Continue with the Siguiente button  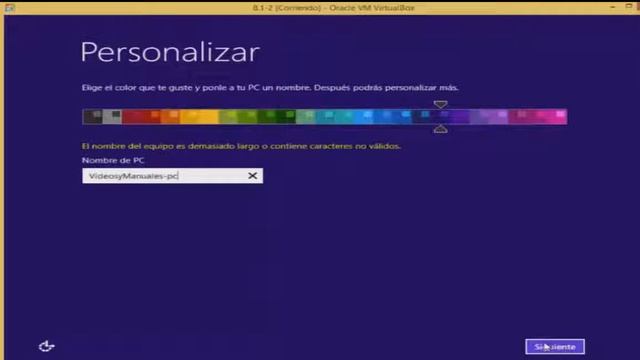[555, 347]
